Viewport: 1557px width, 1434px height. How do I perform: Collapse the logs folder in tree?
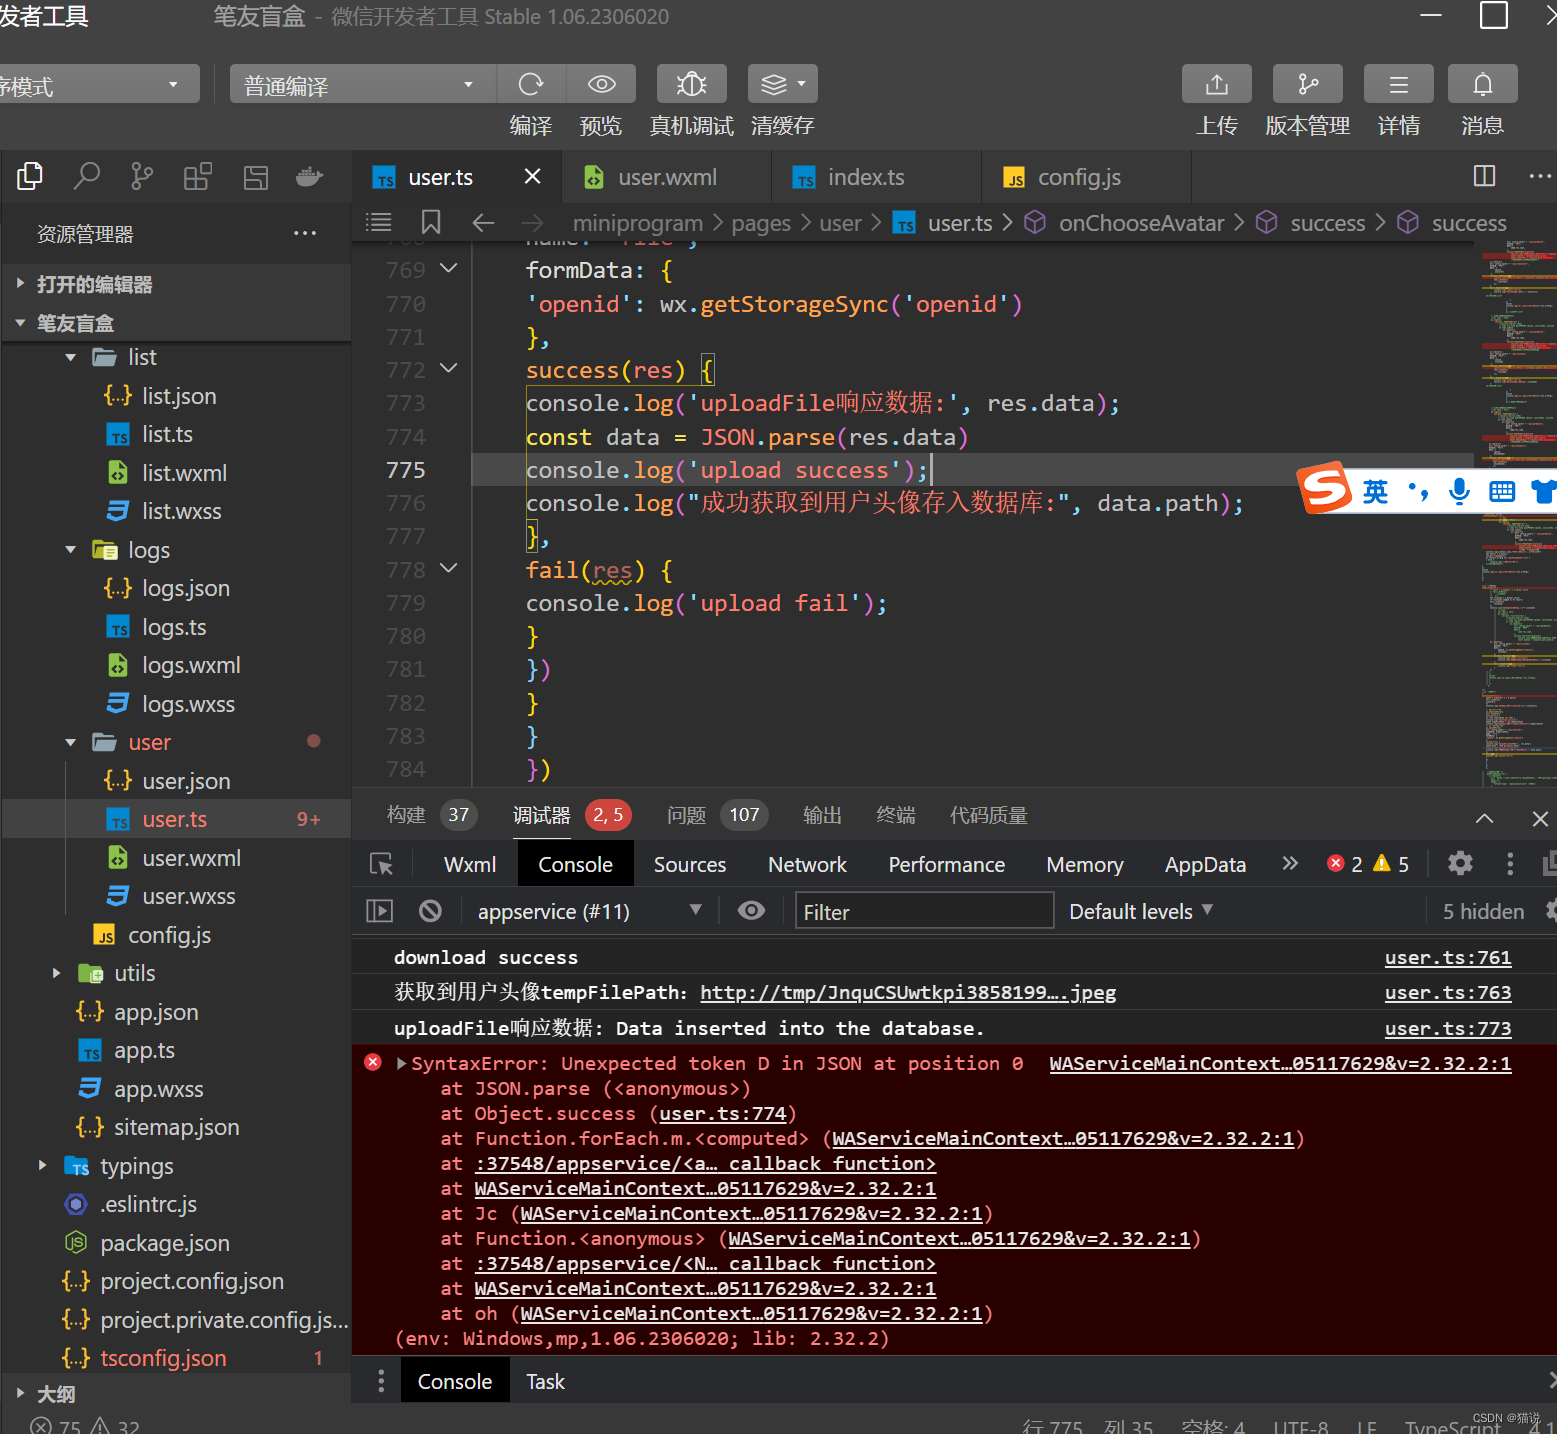point(71,550)
